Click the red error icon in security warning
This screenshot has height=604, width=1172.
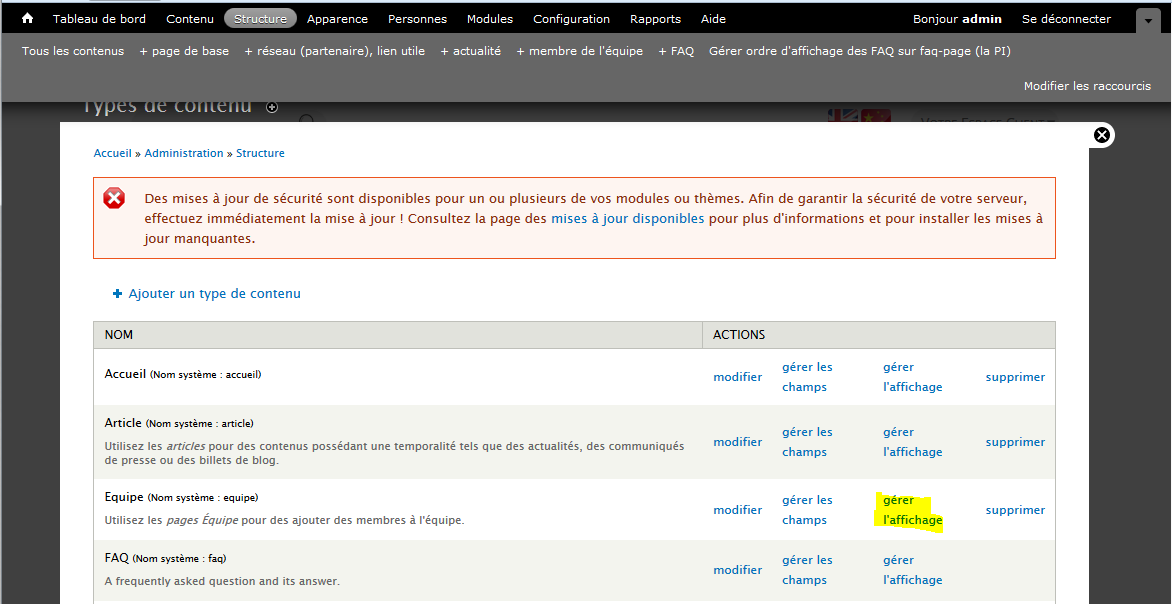[x=115, y=198]
